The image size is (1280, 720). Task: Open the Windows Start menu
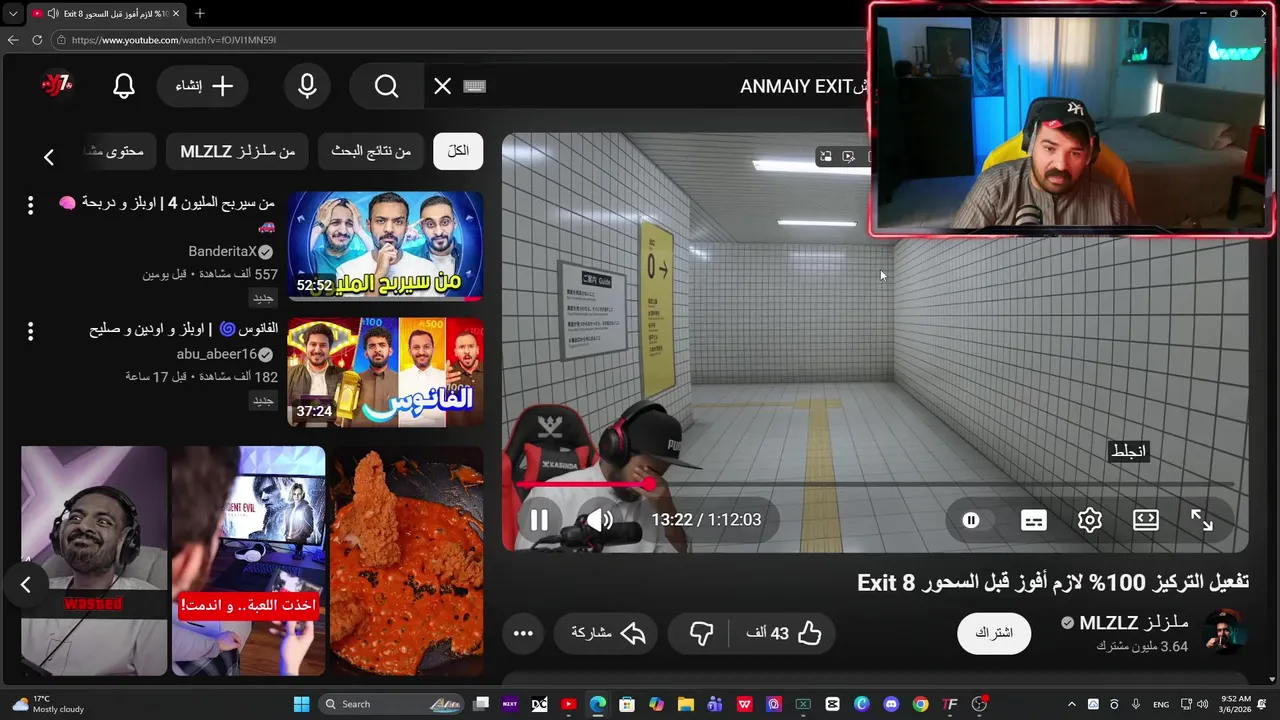[301, 704]
